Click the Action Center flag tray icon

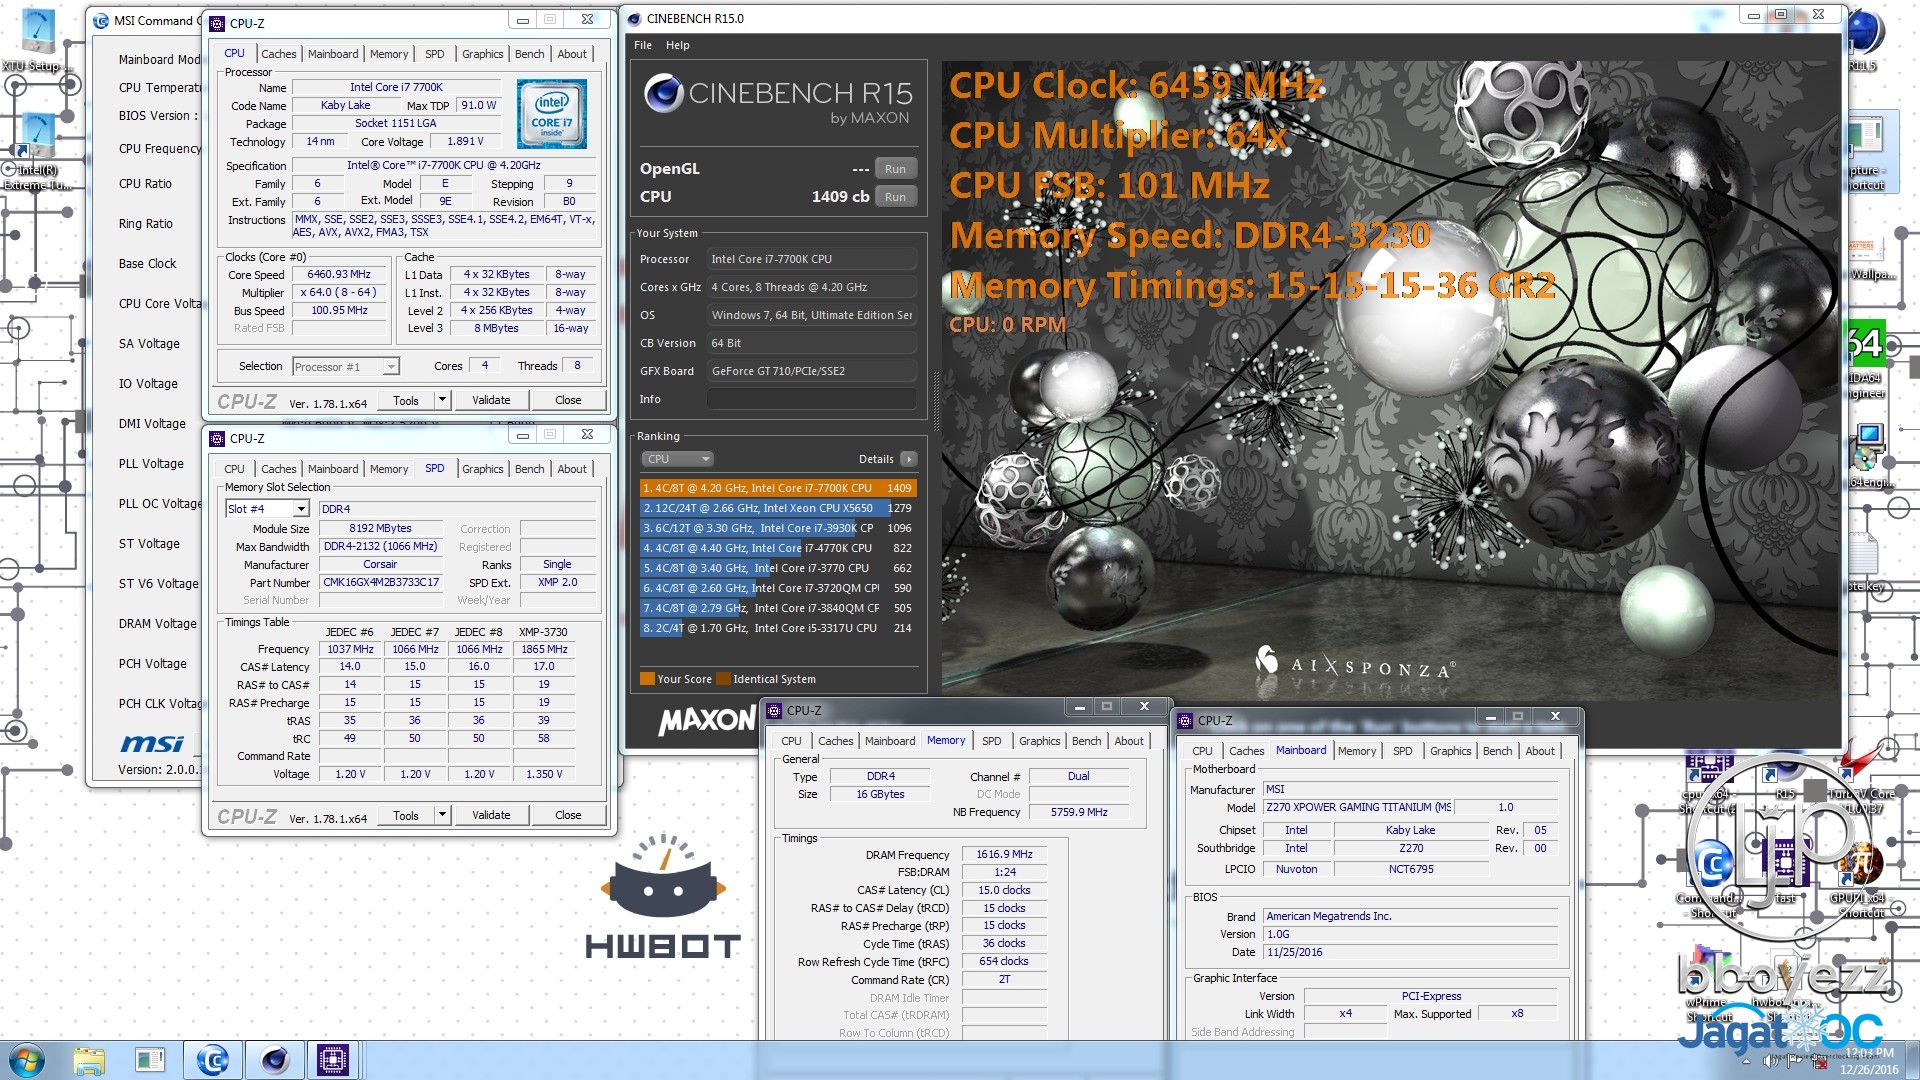coord(1795,1061)
